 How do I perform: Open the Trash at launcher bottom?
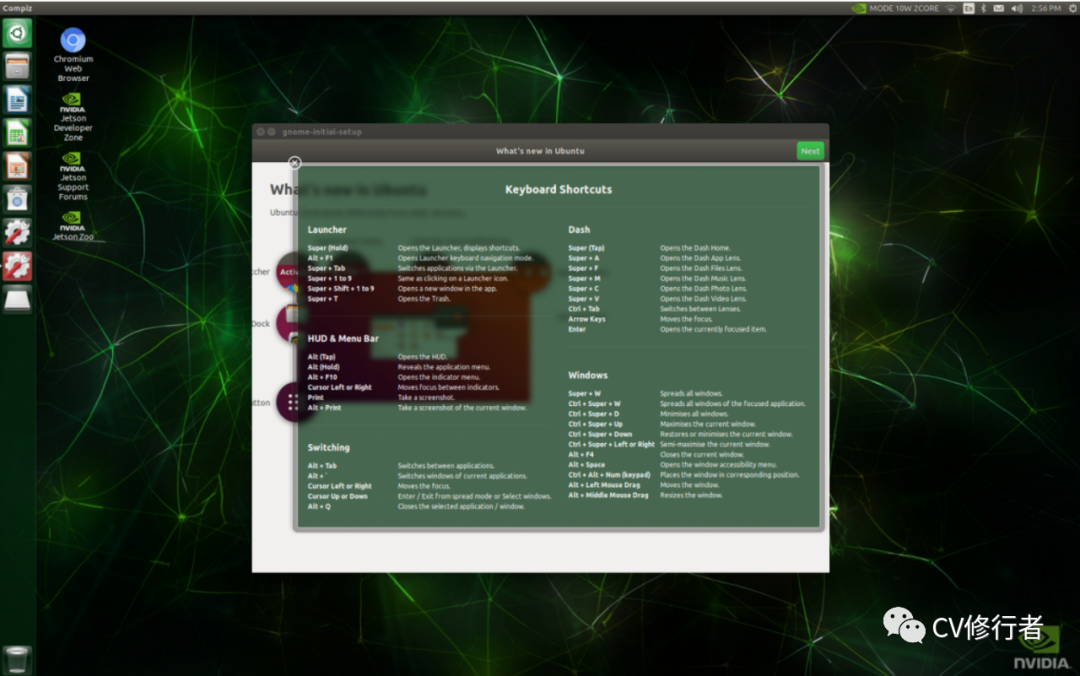pyautogui.click(x=17, y=659)
